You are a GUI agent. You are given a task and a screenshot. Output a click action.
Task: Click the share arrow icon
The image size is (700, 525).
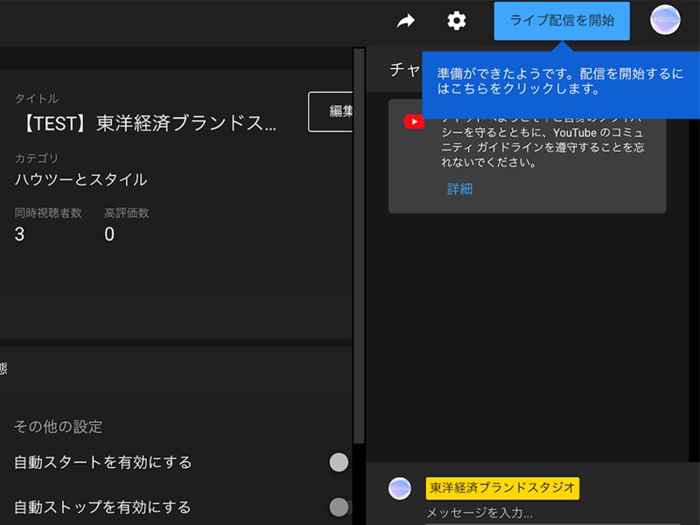coord(405,21)
